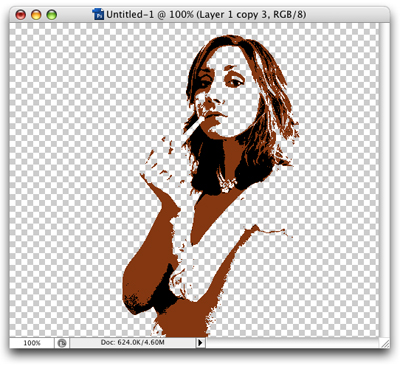The width and height of the screenshot is (400, 366).
Task: Open the status bar arrow menu
Action: pyautogui.click(x=200, y=342)
